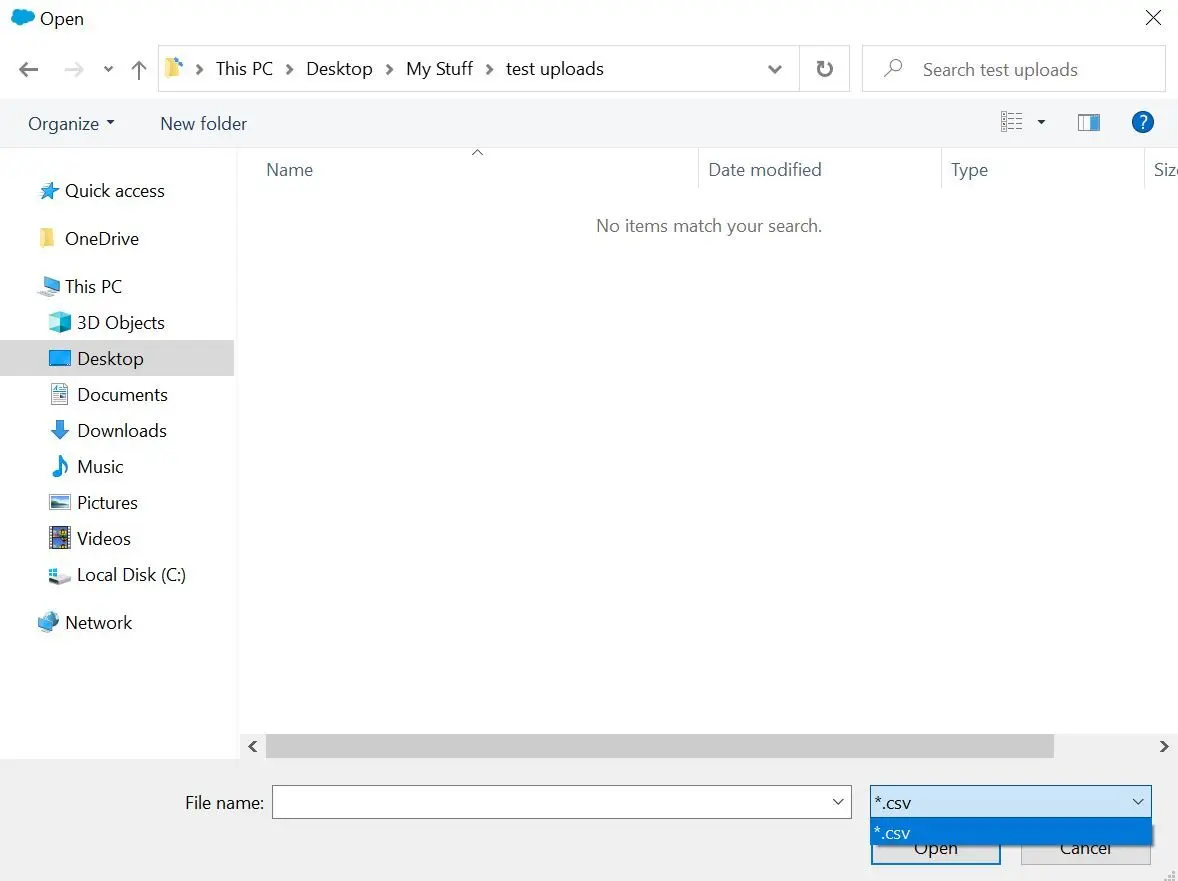This screenshot has width=1178, height=881.
Task: Click the 3D Objects cube icon
Action: coord(59,322)
